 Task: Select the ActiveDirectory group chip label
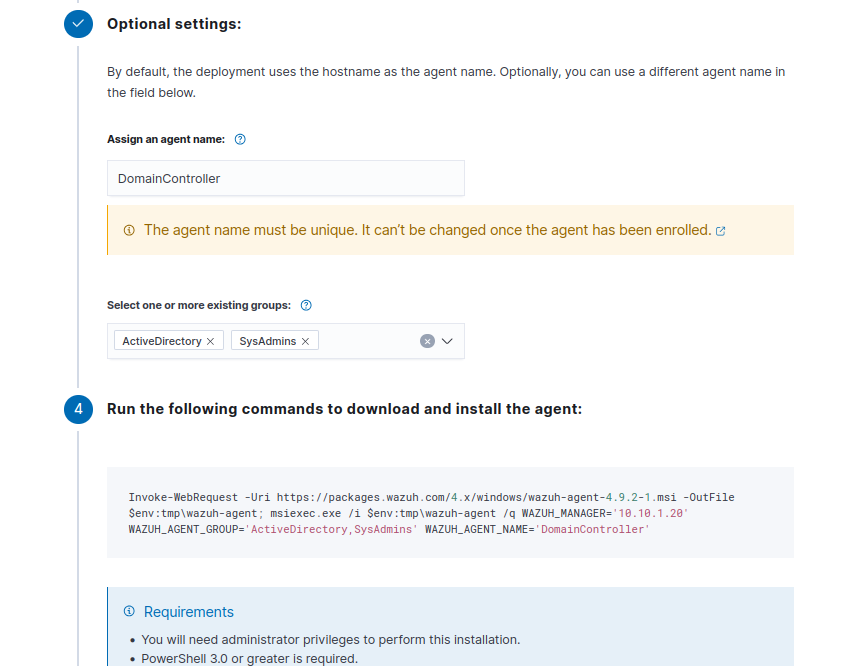pos(161,341)
